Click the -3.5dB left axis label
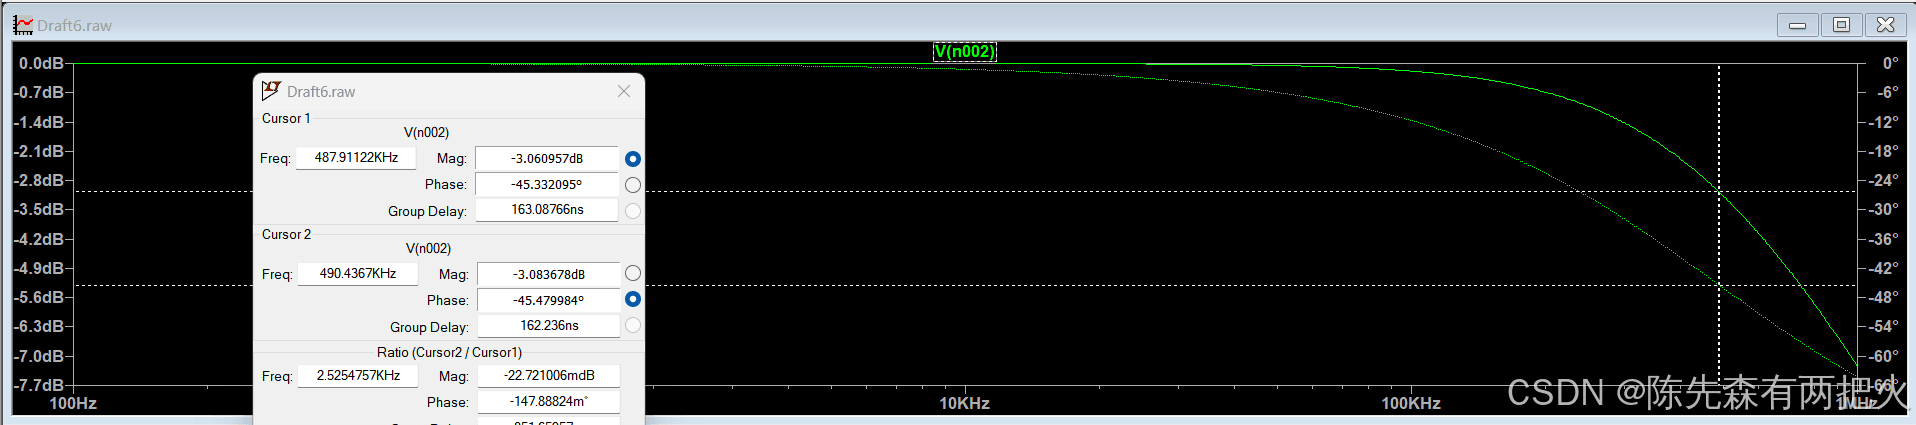This screenshot has width=1916, height=425. [39, 210]
